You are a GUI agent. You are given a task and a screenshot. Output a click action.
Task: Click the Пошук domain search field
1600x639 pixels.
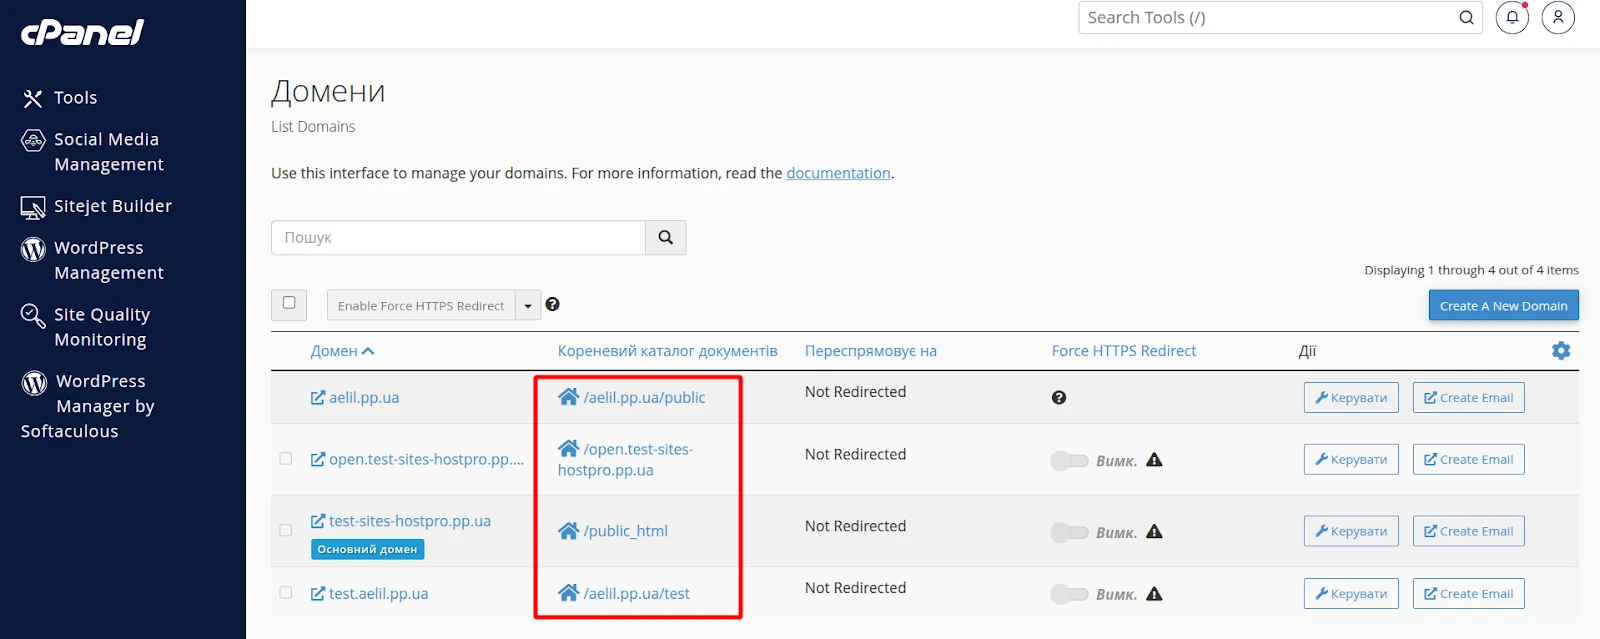tap(458, 238)
